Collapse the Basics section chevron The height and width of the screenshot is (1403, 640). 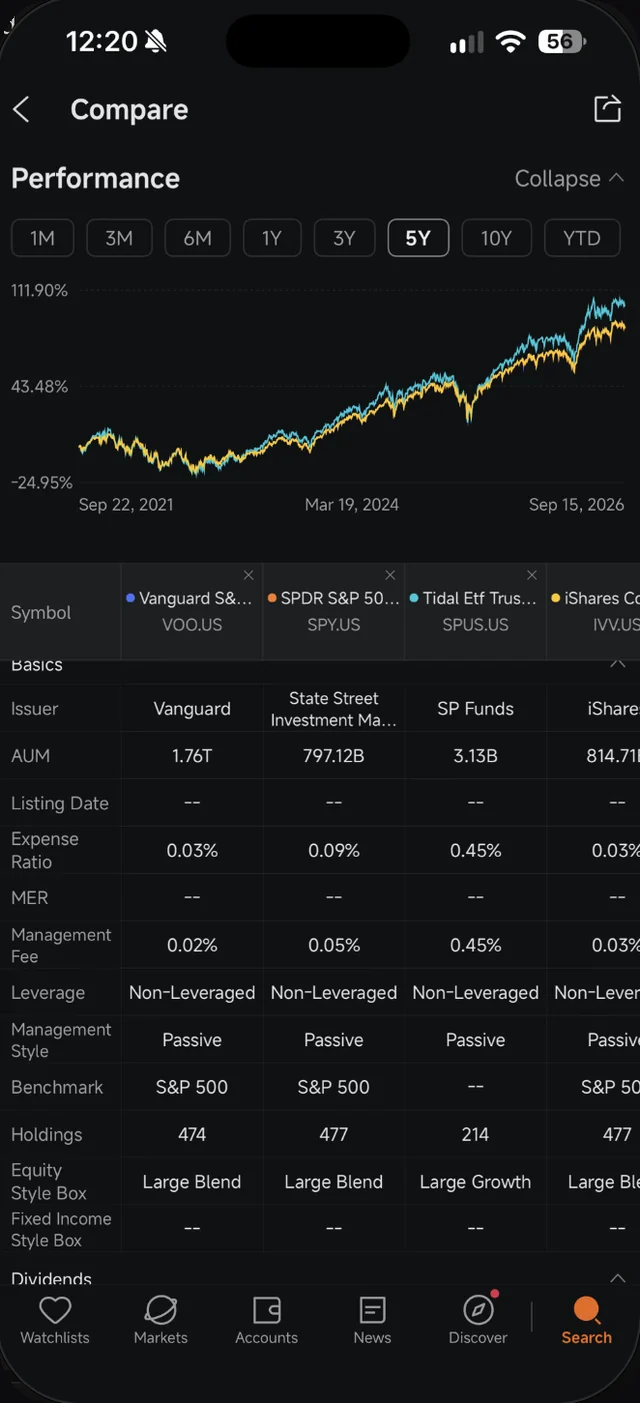[x=617, y=664]
